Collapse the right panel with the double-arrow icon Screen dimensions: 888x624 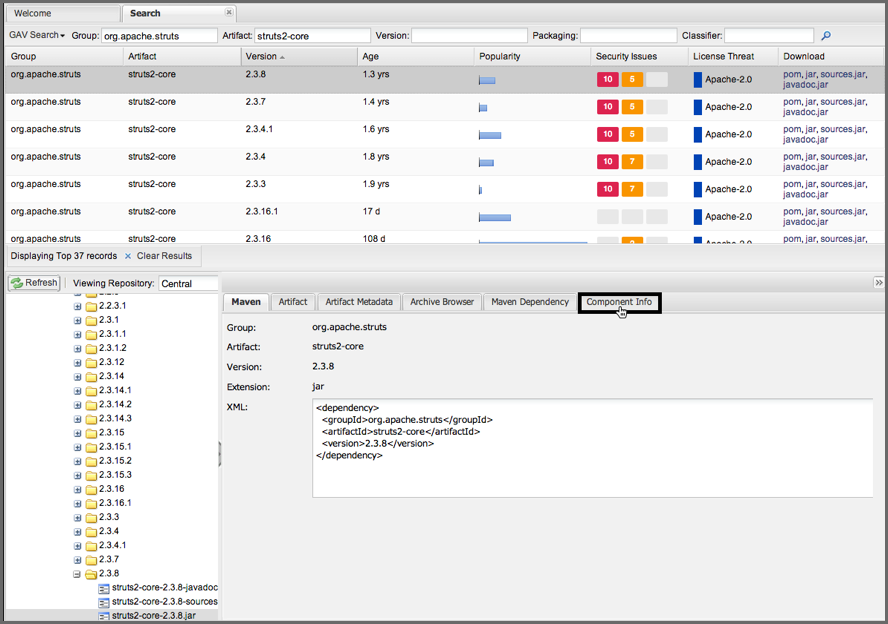878,283
